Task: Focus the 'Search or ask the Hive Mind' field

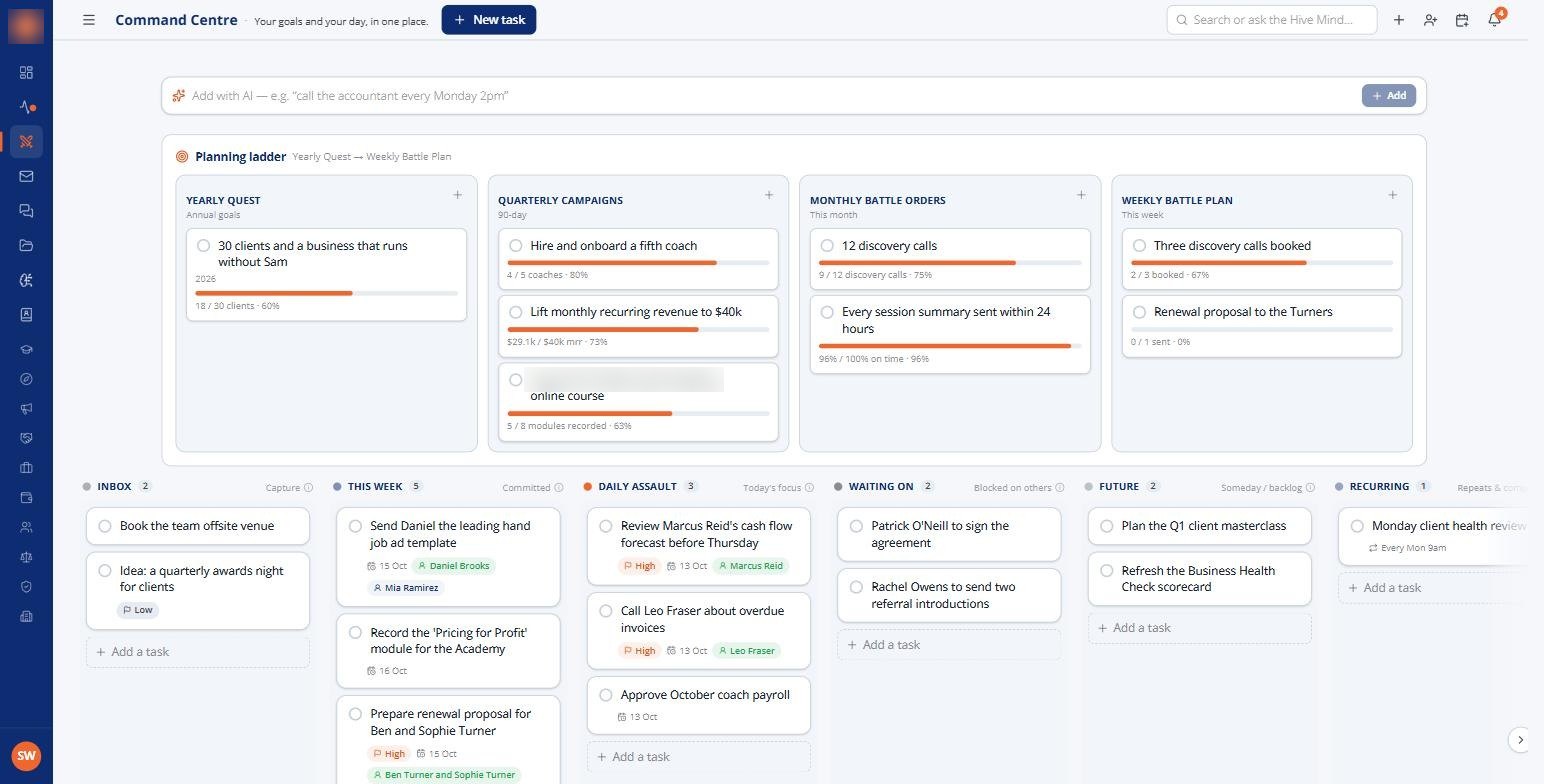Action: pos(1272,20)
